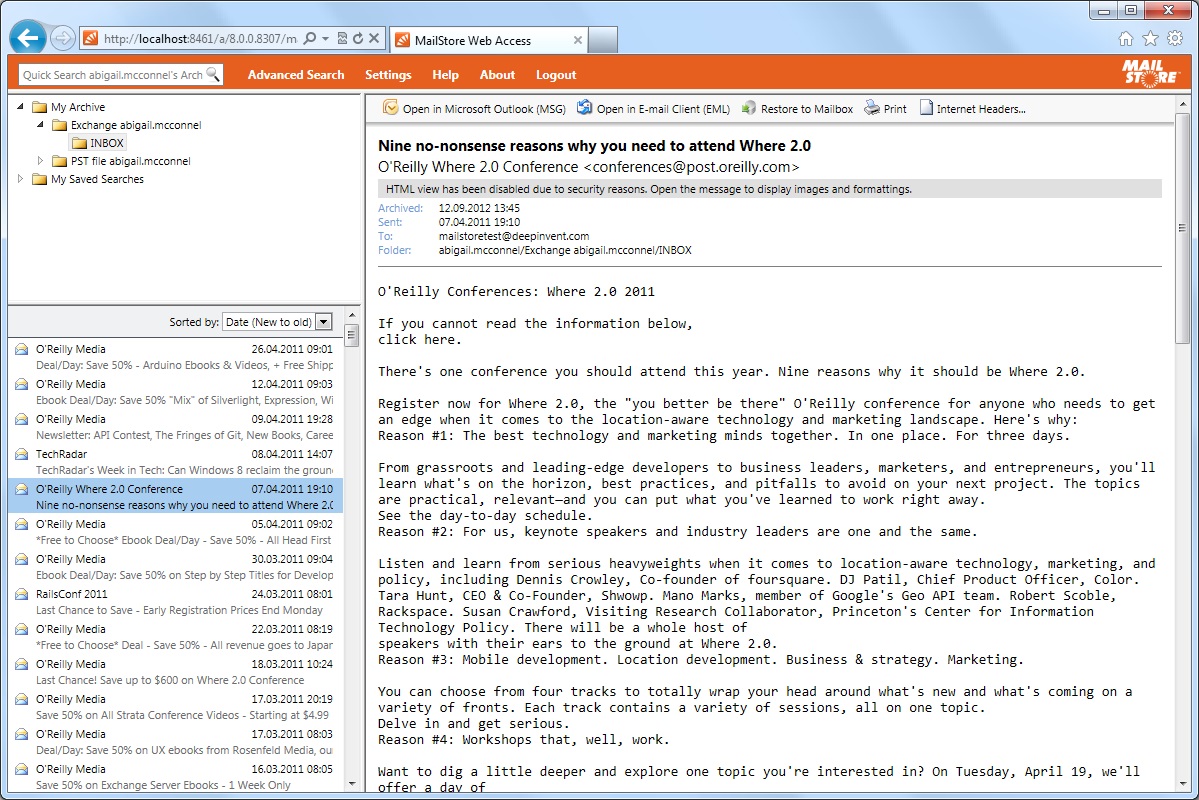Click the MailStore logo
The width and height of the screenshot is (1199, 800).
1150,73
